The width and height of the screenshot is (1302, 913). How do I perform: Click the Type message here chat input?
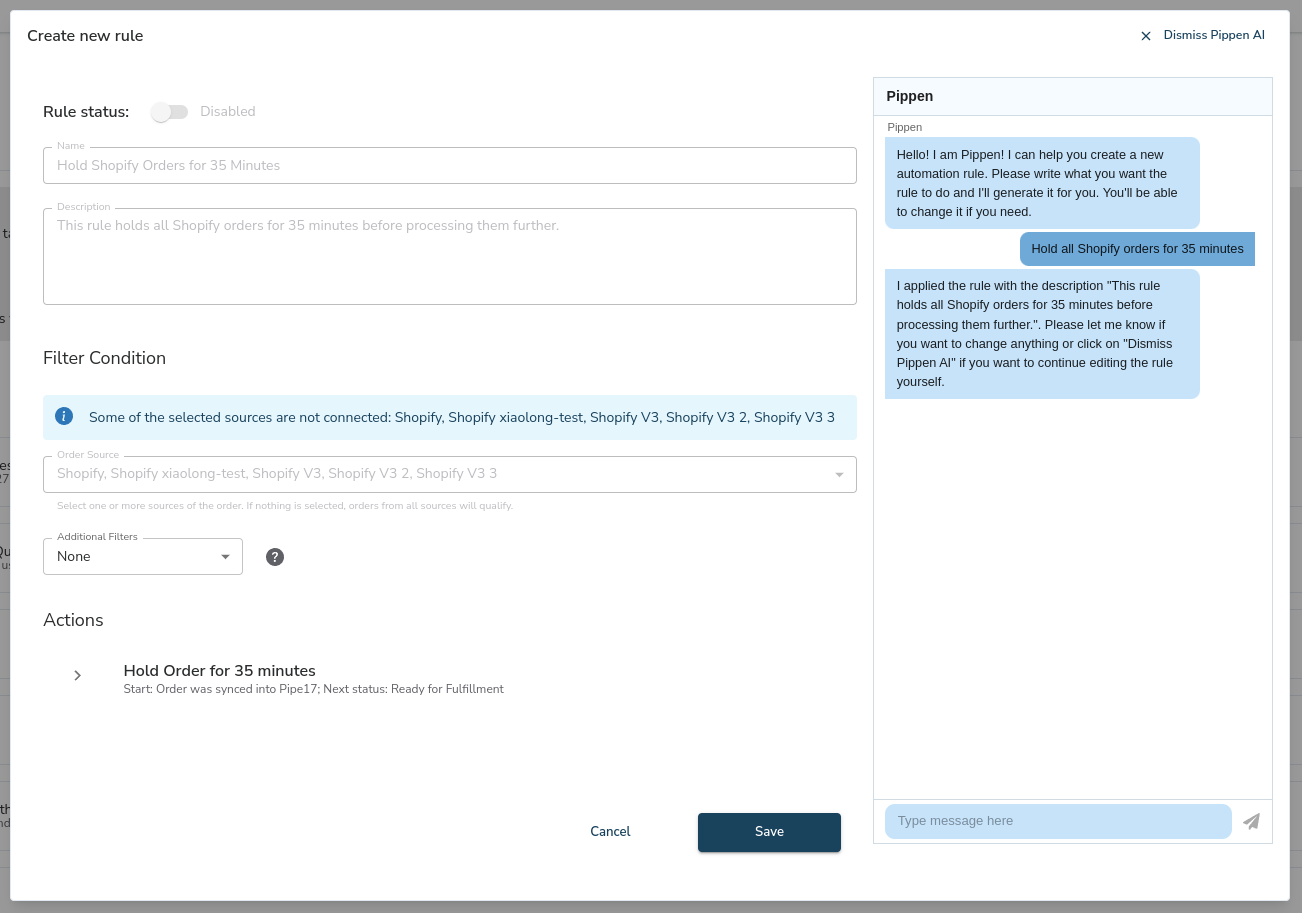[x=1058, y=821]
